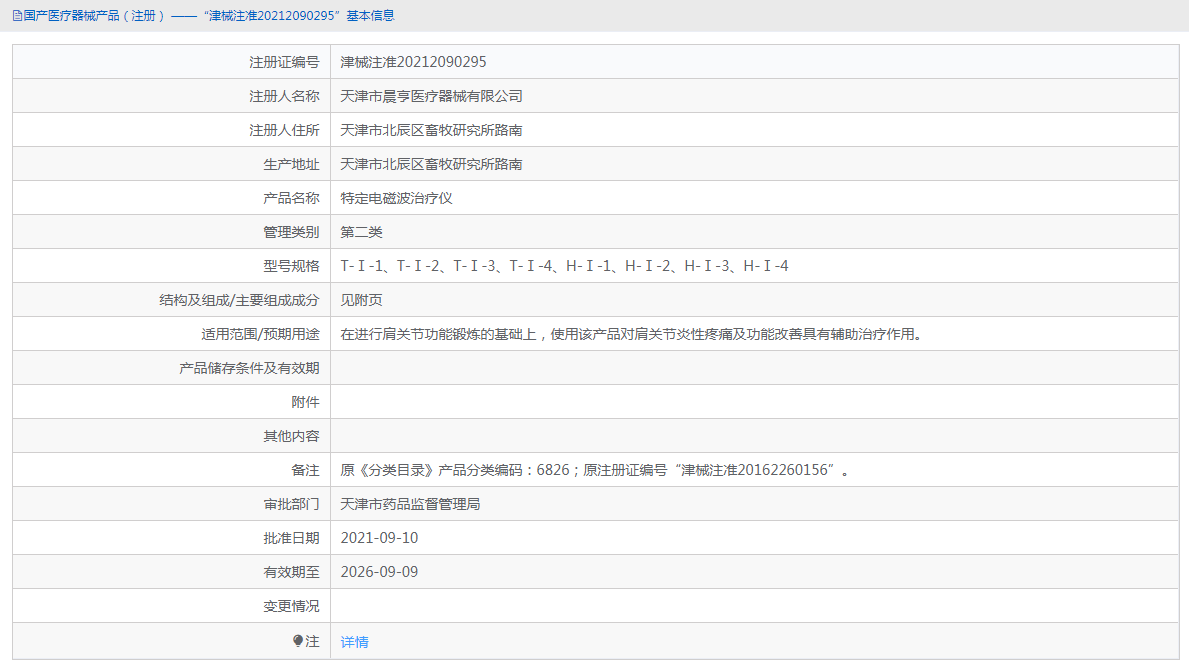The width and height of the screenshot is (1189, 665).
Task: Click the 备注 text containing 6826
Action: (595, 470)
